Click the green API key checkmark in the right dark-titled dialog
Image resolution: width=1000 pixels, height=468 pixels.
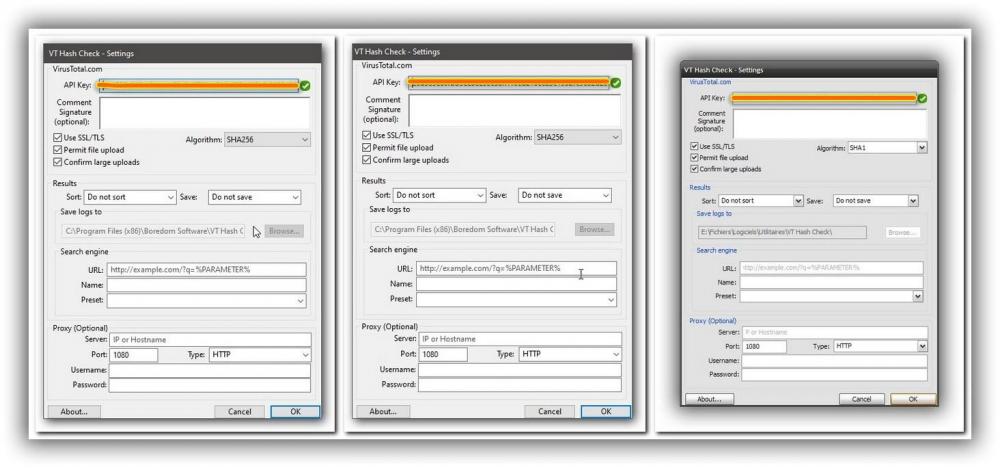(x=922, y=98)
